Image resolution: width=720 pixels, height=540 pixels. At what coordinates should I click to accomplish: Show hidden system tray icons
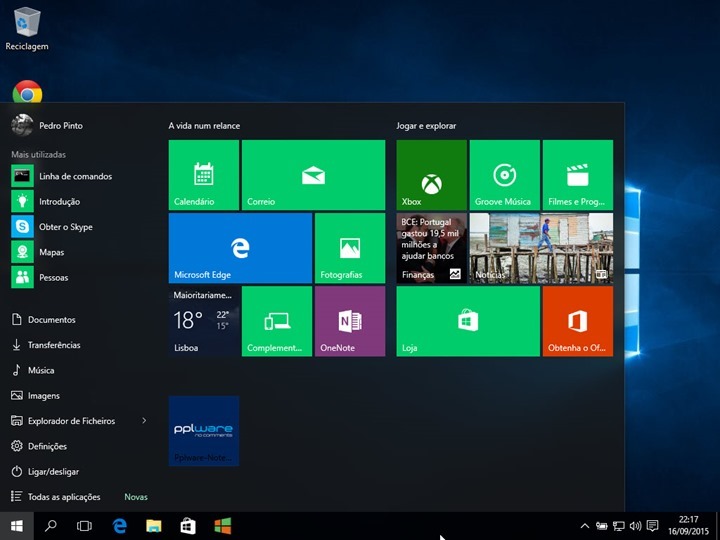tap(585, 526)
